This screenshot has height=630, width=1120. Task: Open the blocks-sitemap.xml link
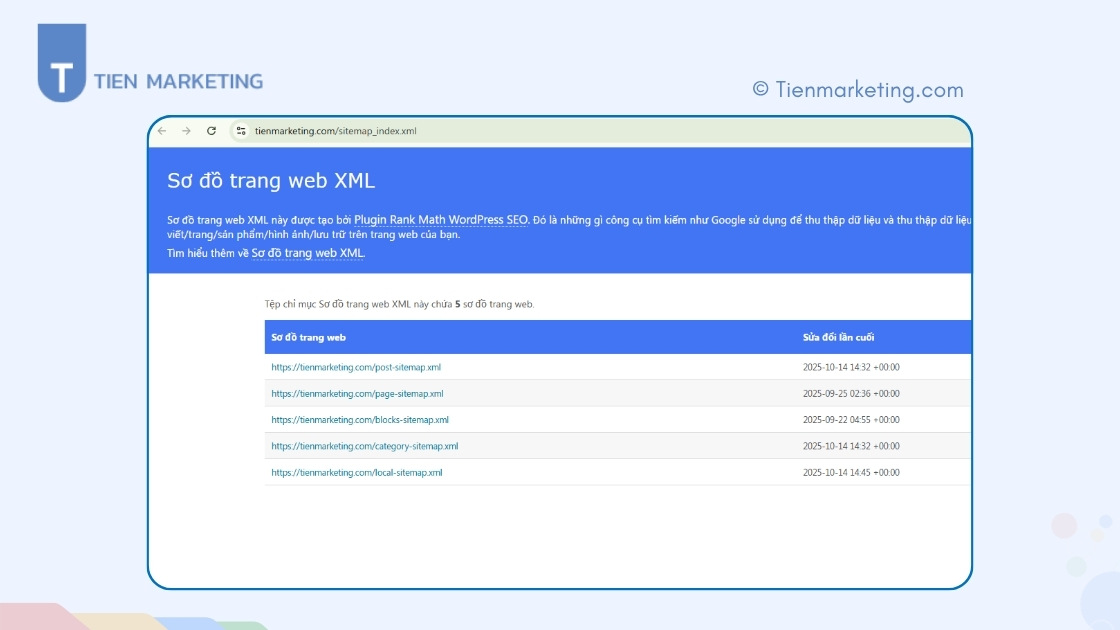(x=360, y=420)
